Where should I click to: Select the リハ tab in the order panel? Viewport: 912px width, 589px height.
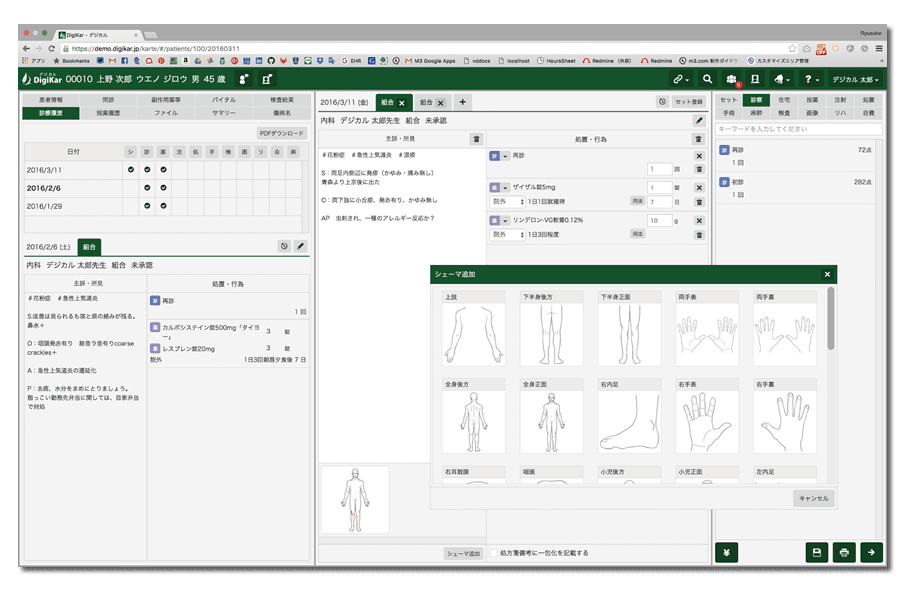tap(840, 113)
